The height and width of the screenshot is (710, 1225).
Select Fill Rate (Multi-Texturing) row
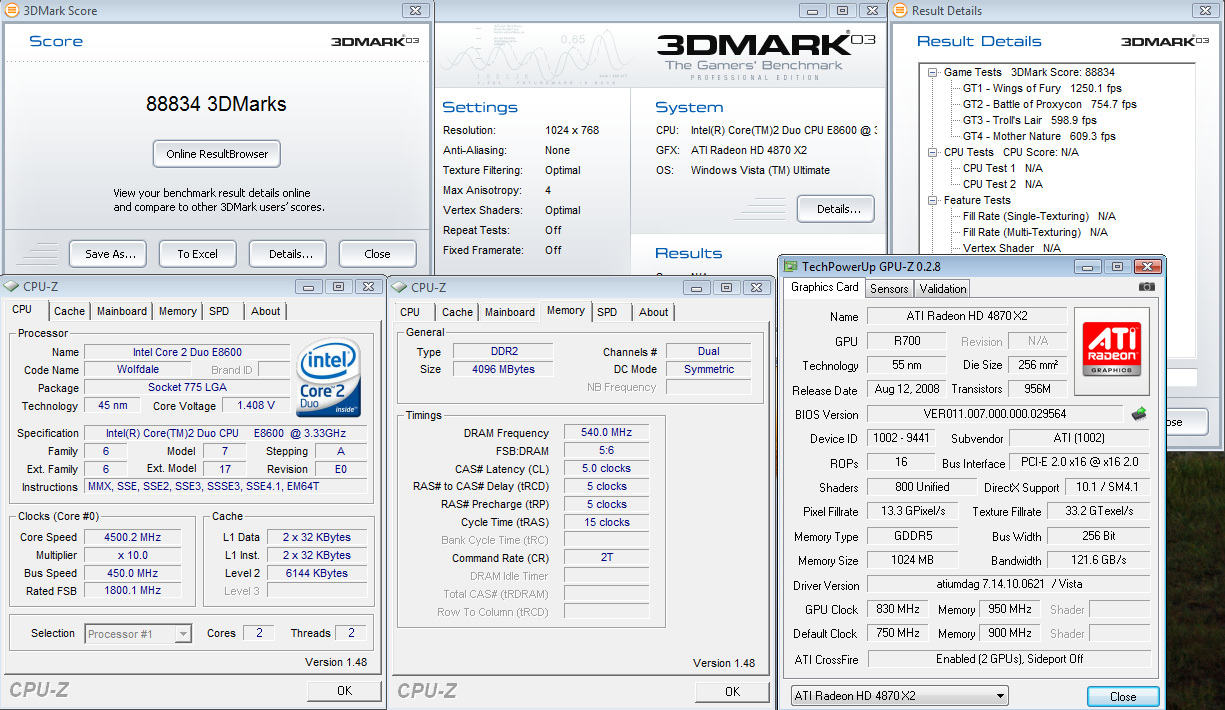1035,232
